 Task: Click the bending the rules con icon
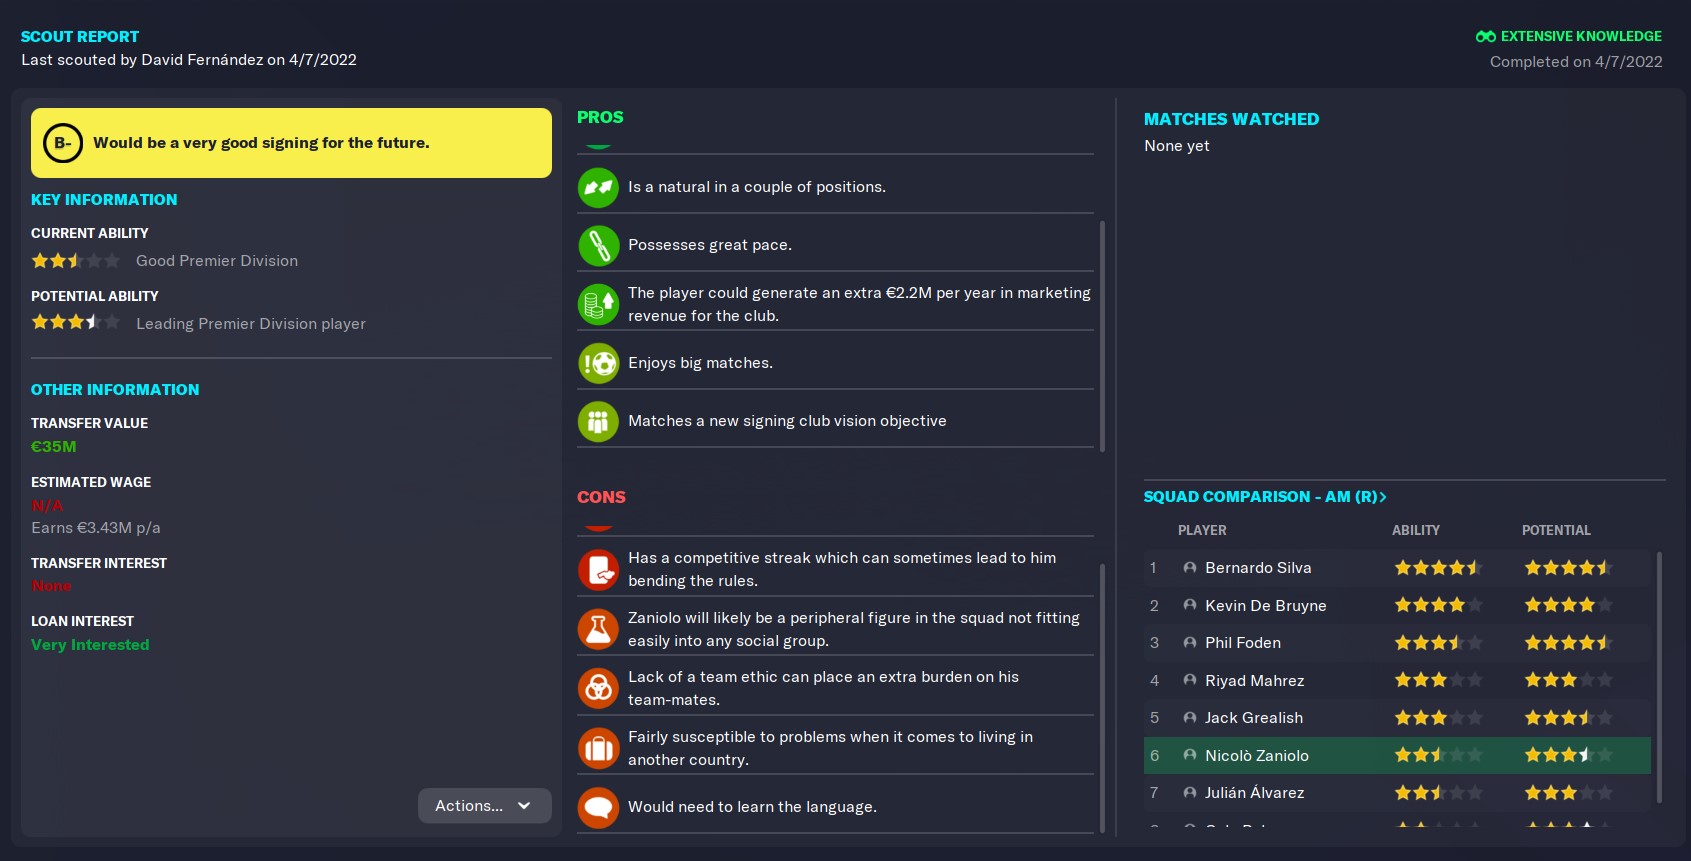(598, 570)
